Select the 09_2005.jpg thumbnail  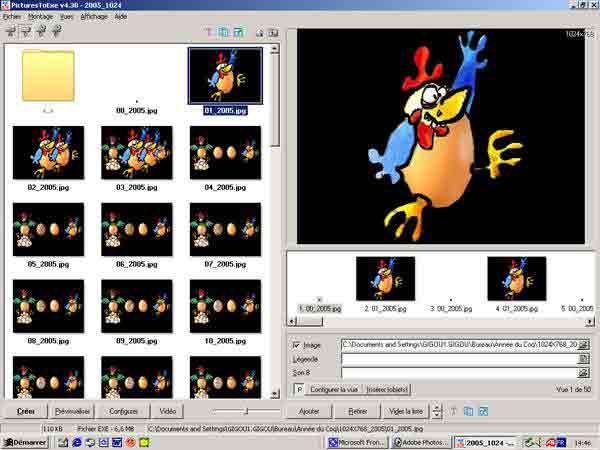coord(137,306)
